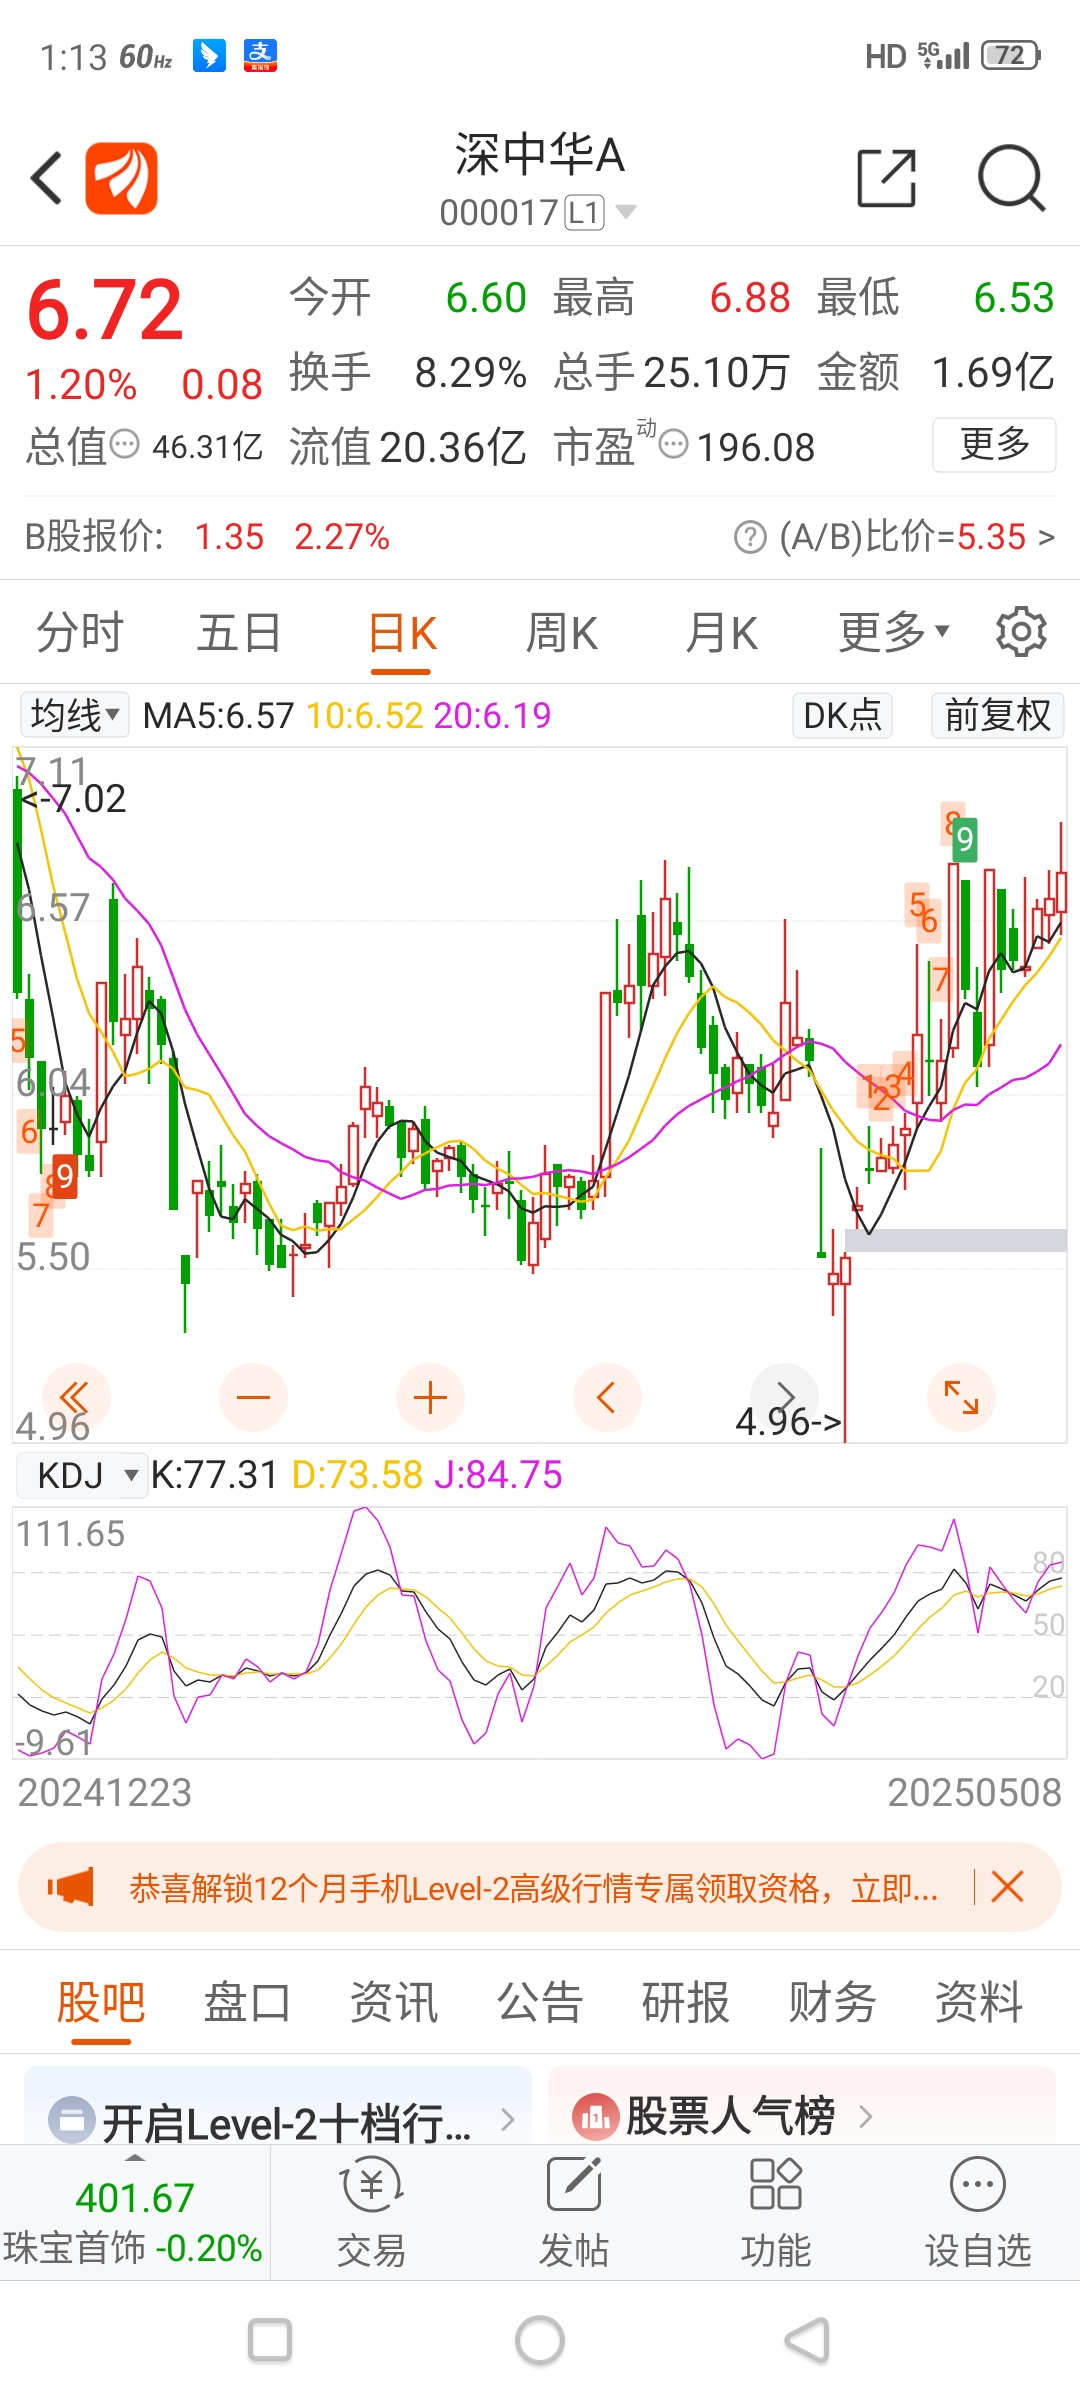Tap 设自选 add to watchlist

coord(978,2212)
